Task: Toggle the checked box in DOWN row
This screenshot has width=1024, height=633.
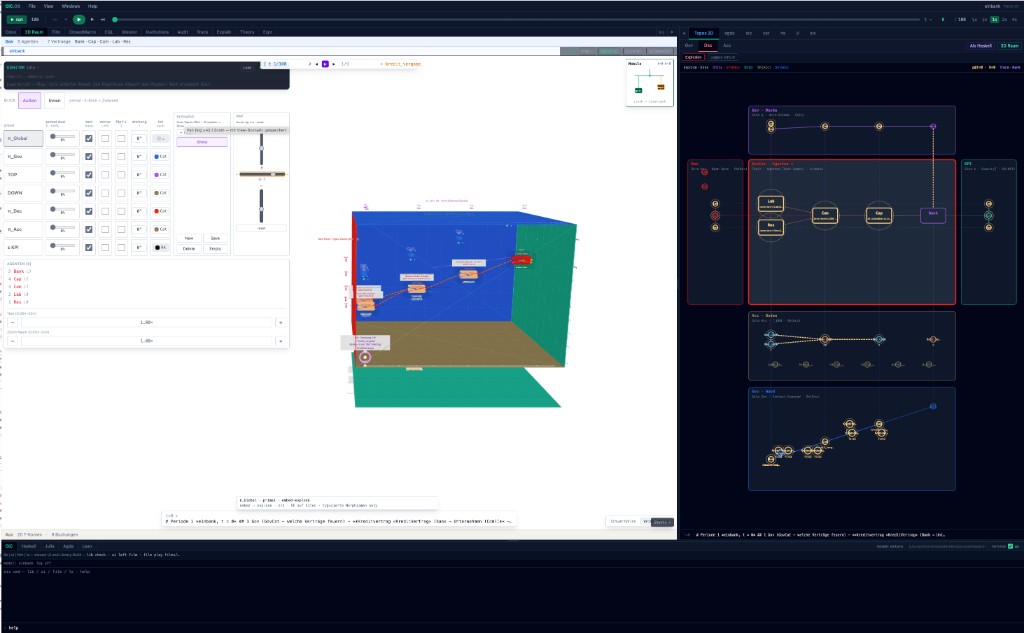Action: tap(89, 193)
